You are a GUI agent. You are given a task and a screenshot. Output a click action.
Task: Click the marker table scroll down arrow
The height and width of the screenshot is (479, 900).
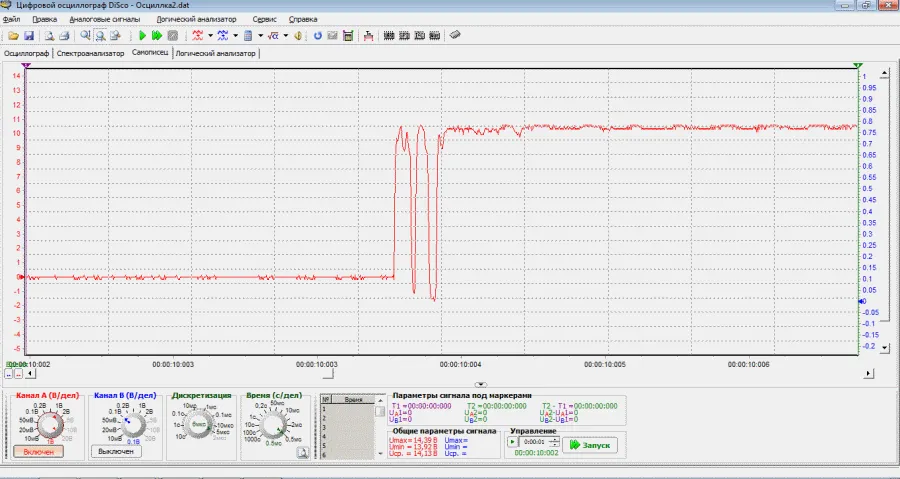pos(380,454)
